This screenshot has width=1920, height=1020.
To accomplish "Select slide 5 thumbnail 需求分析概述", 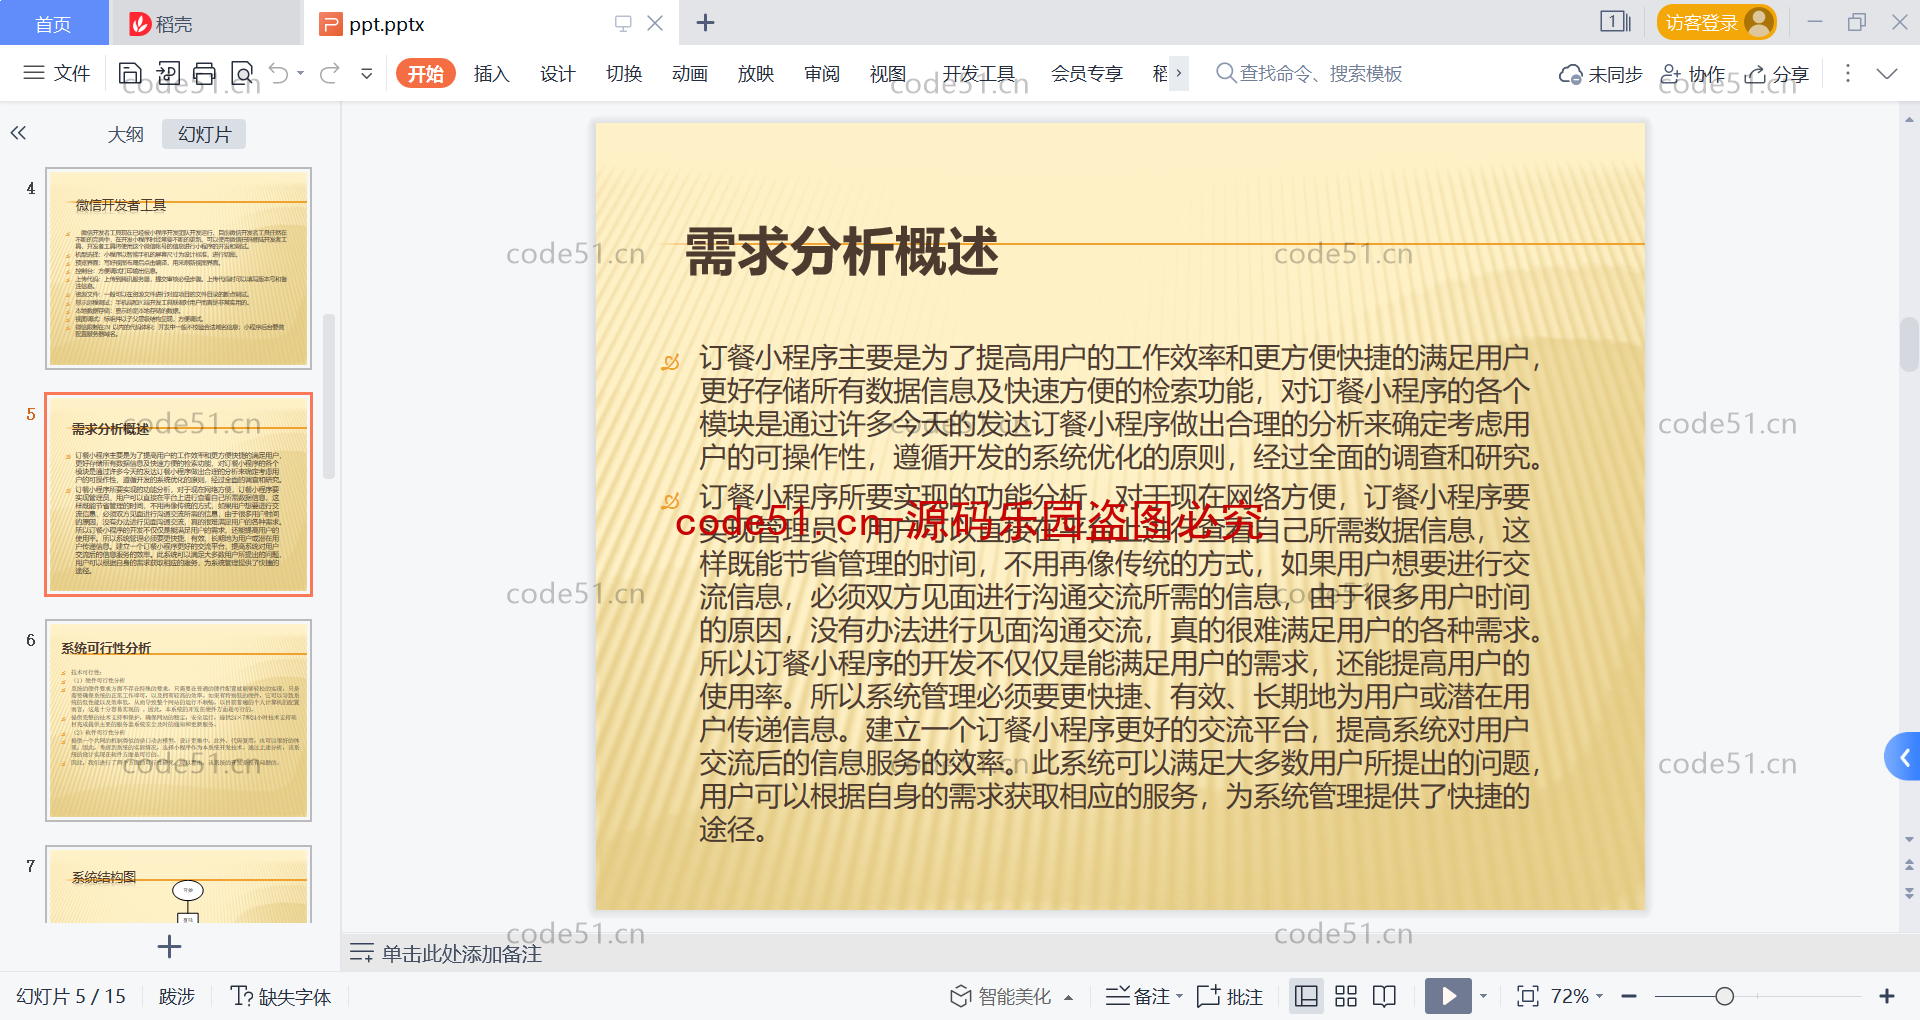I will pyautogui.click(x=179, y=494).
